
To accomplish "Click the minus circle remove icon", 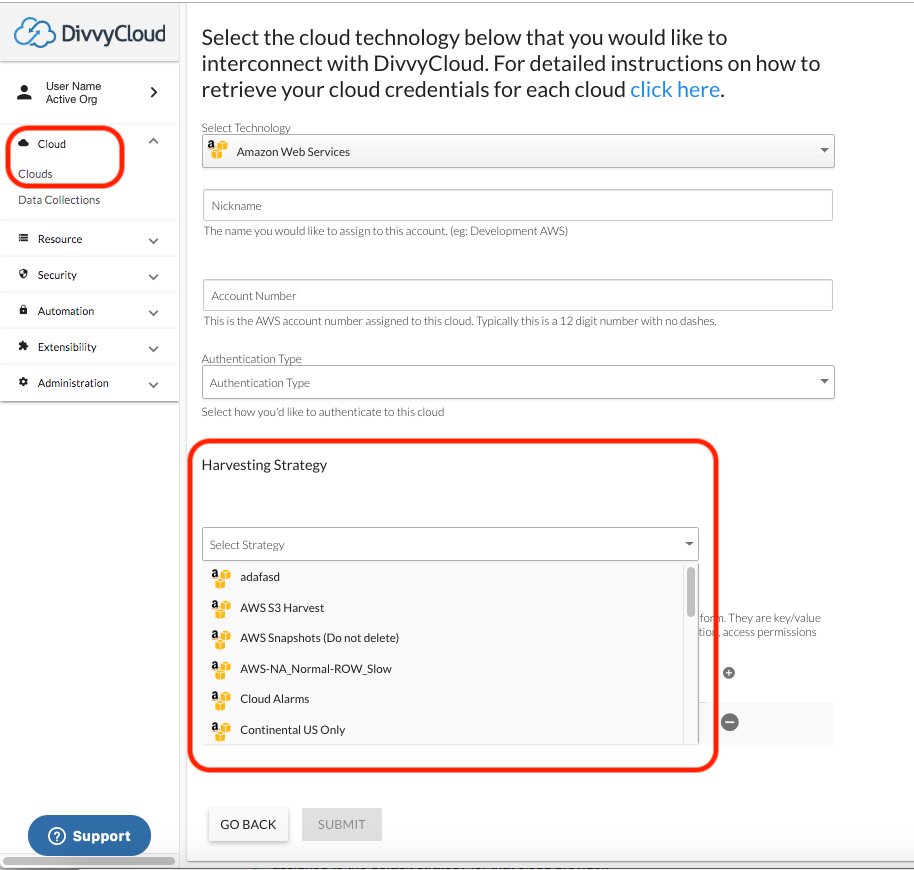I will point(730,722).
